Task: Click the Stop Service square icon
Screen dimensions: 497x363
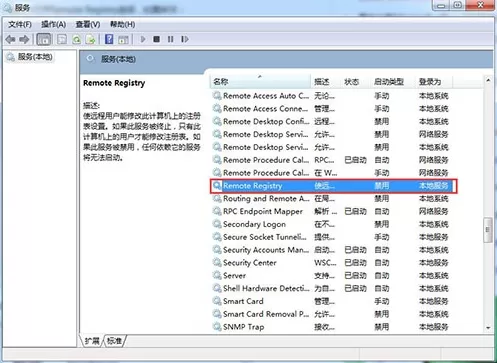Action: tap(156, 39)
